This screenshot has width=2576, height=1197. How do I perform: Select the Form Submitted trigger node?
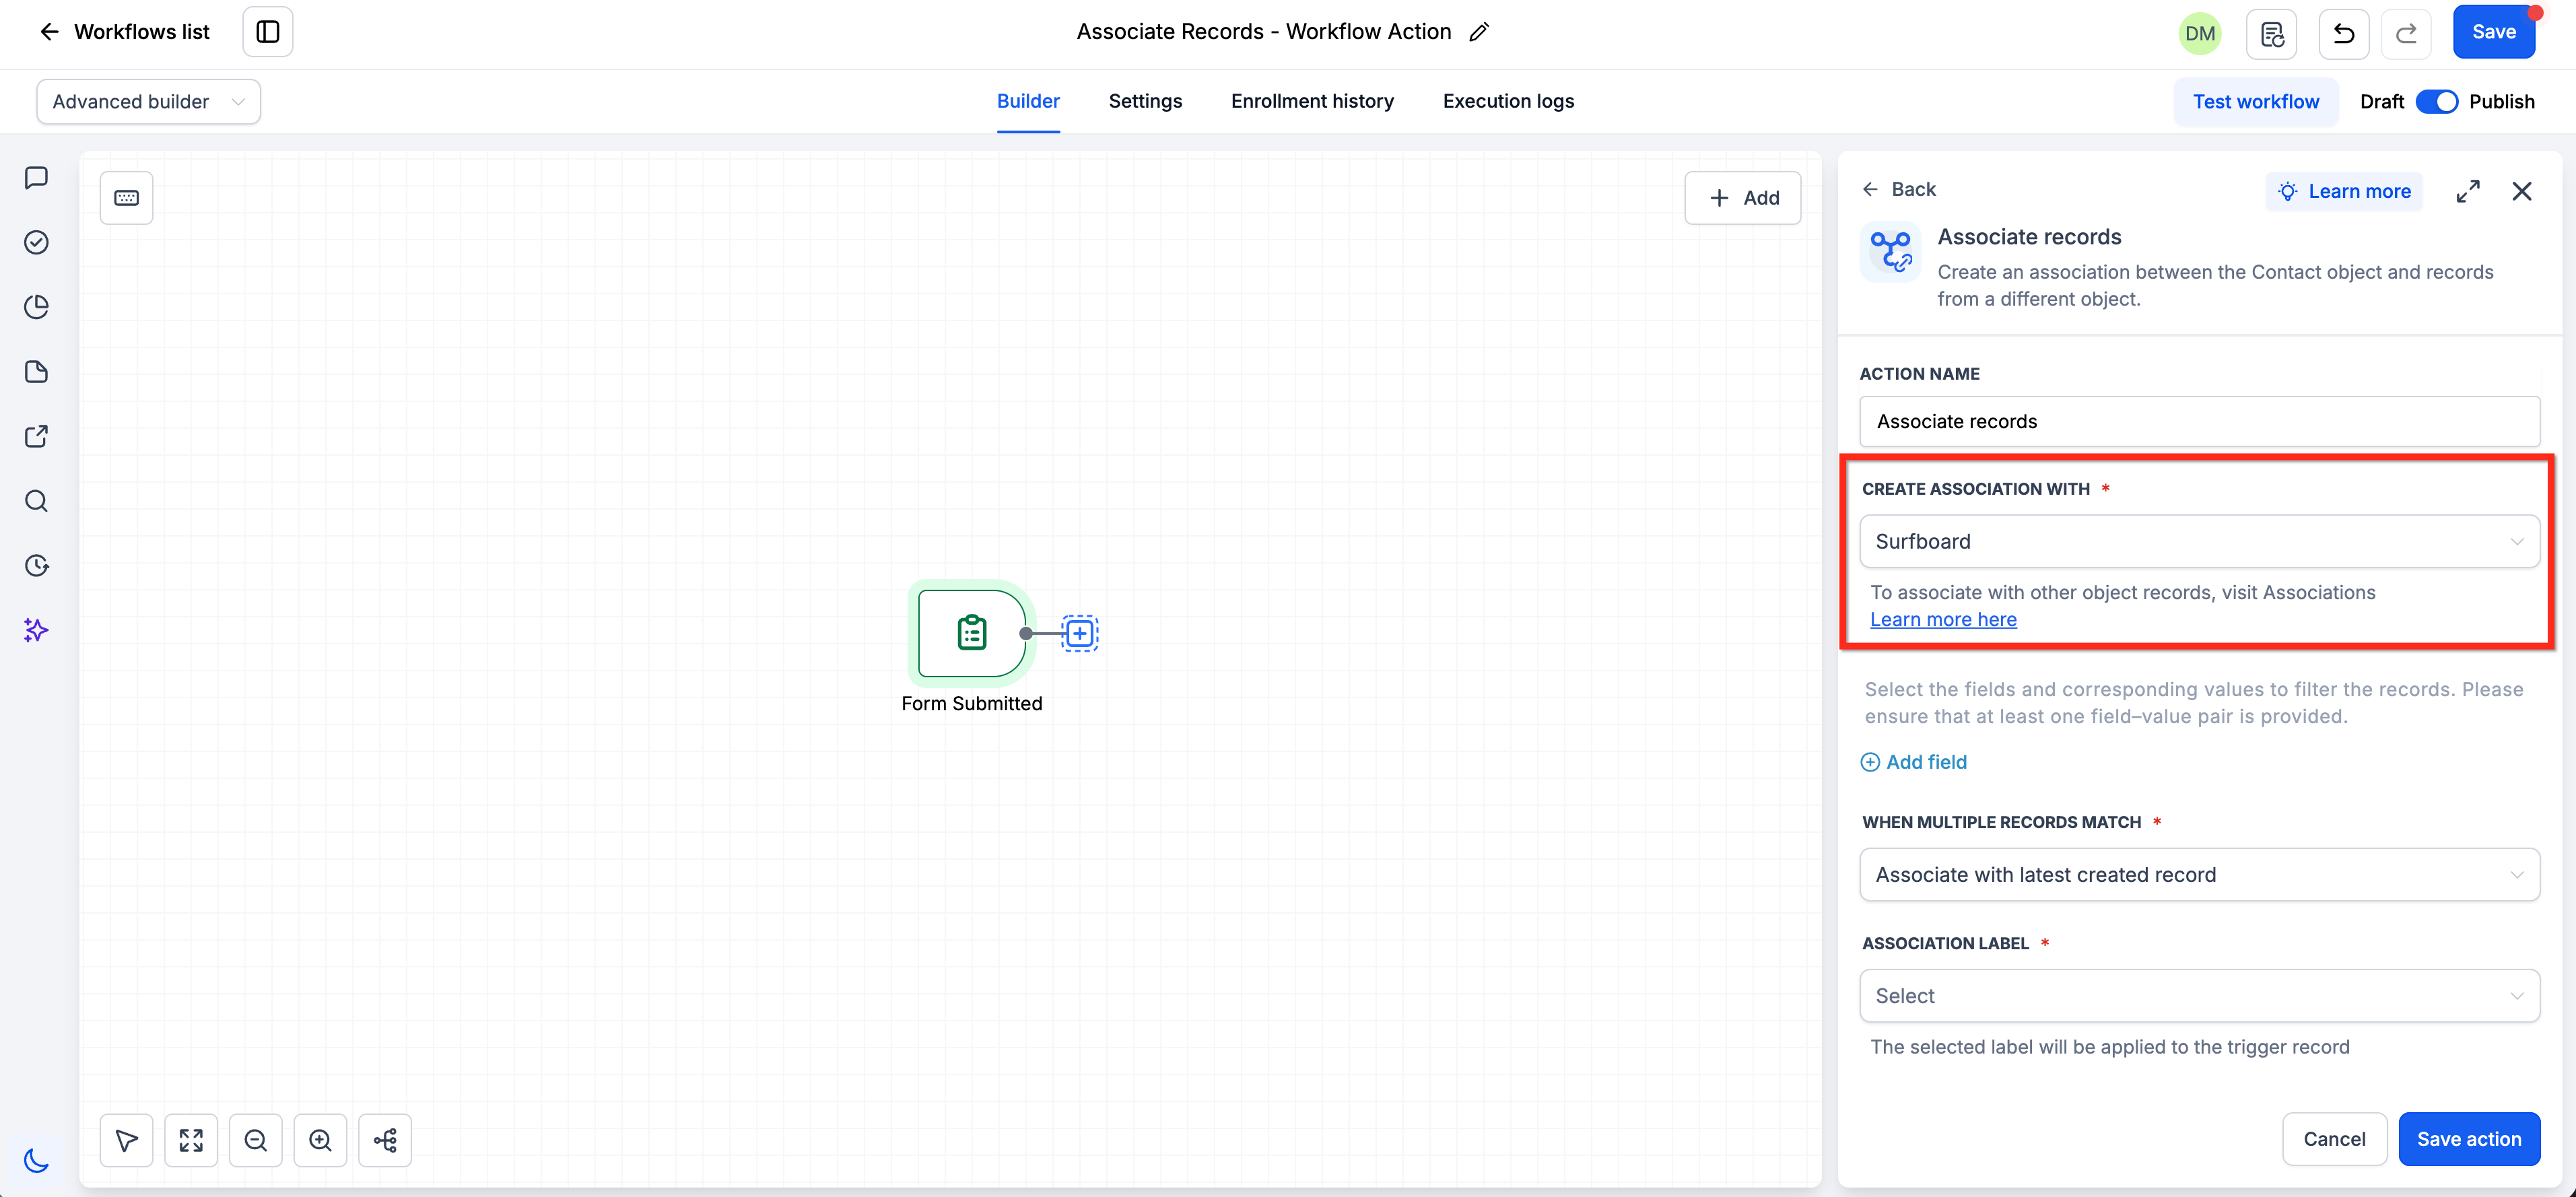click(x=972, y=633)
